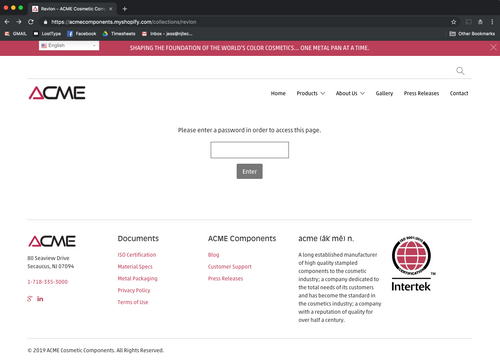Open Press Releases in the footer

[225, 279]
